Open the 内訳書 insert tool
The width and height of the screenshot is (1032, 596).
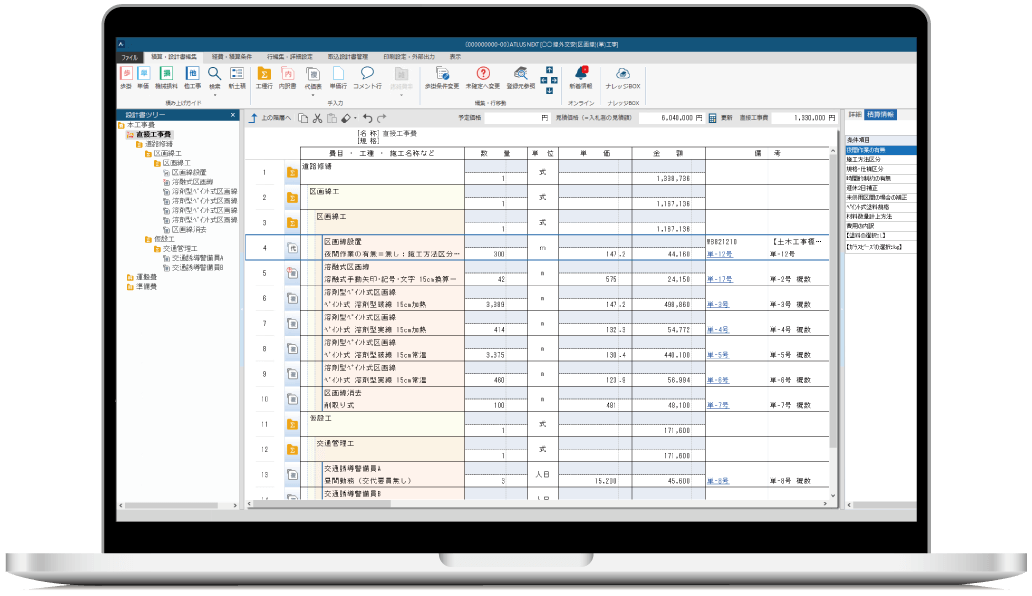288,76
